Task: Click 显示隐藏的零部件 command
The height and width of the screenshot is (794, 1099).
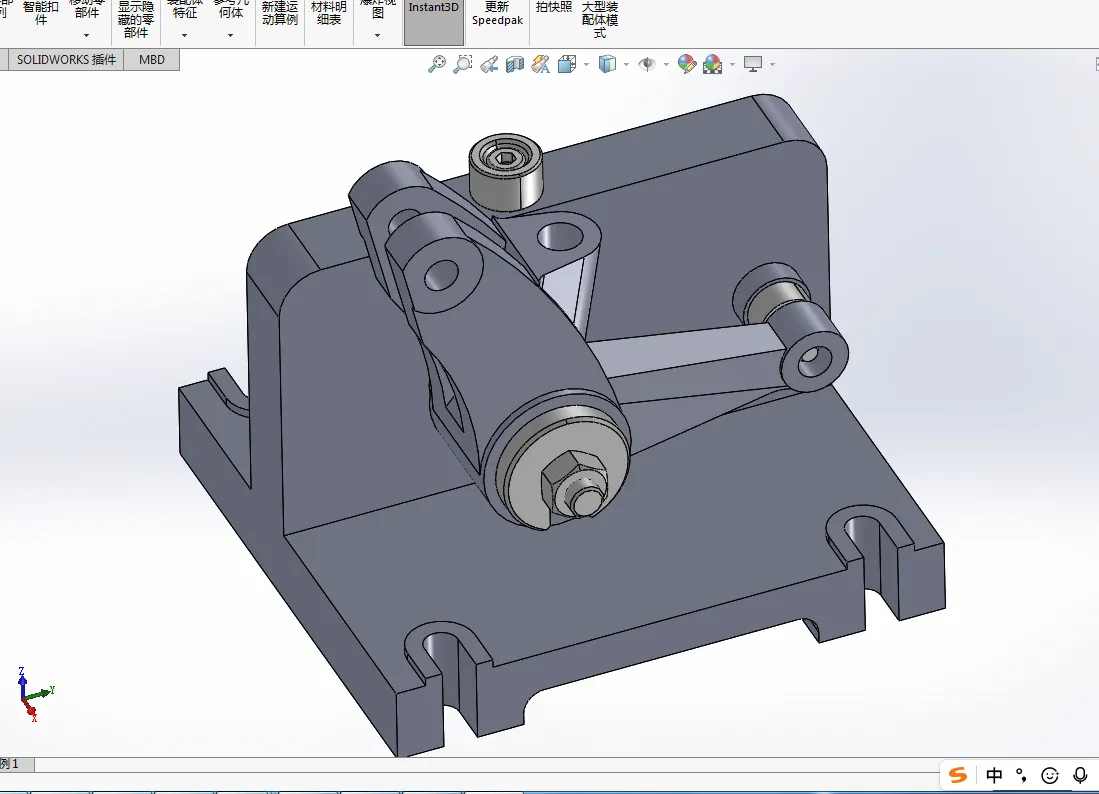Action: [135, 20]
